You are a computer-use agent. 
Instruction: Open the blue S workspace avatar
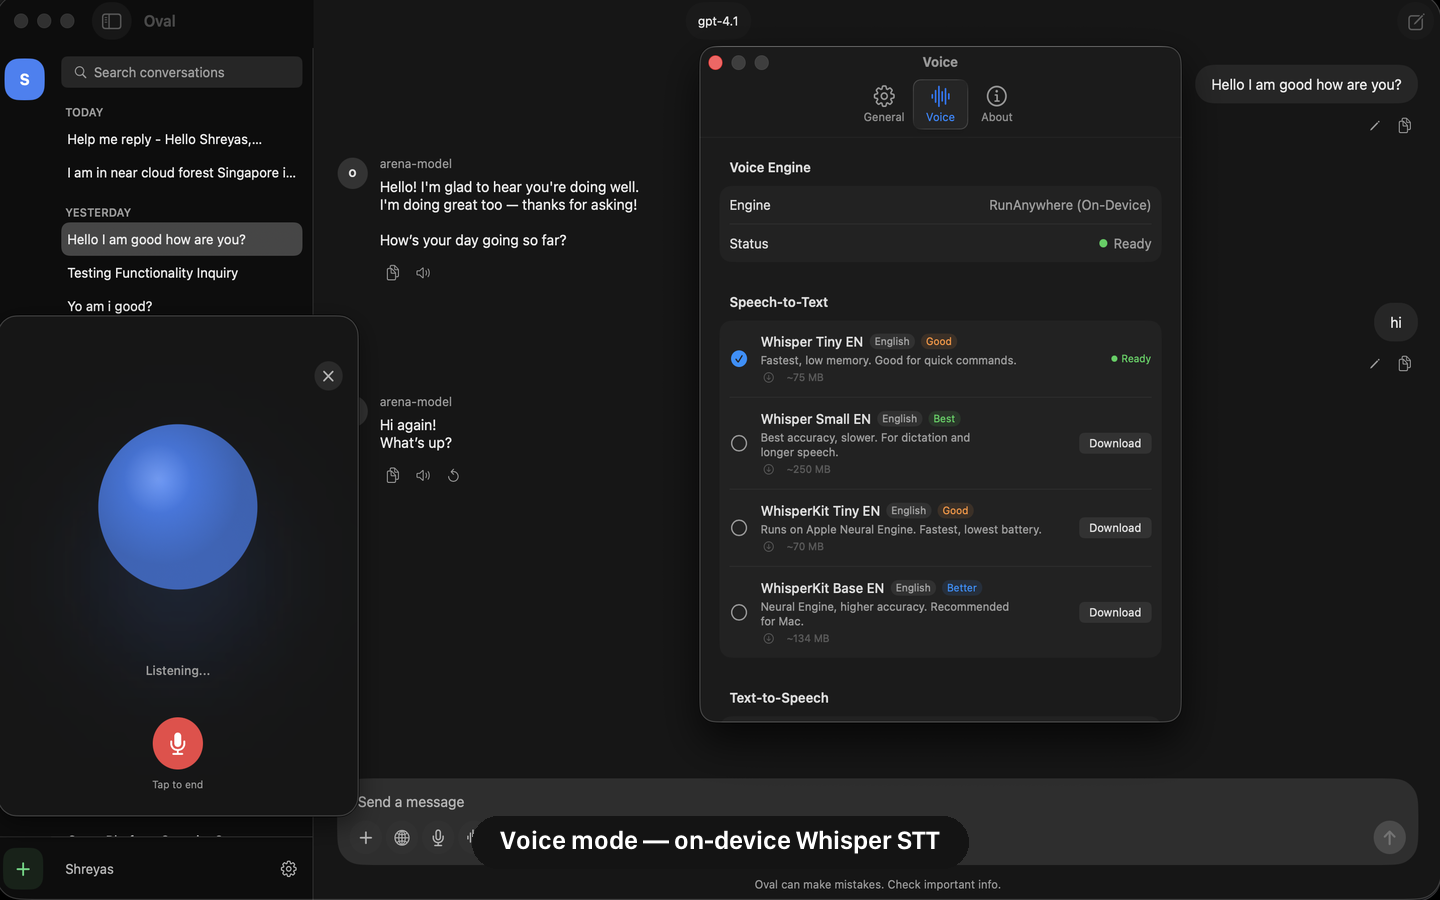[x=25, y=79]
